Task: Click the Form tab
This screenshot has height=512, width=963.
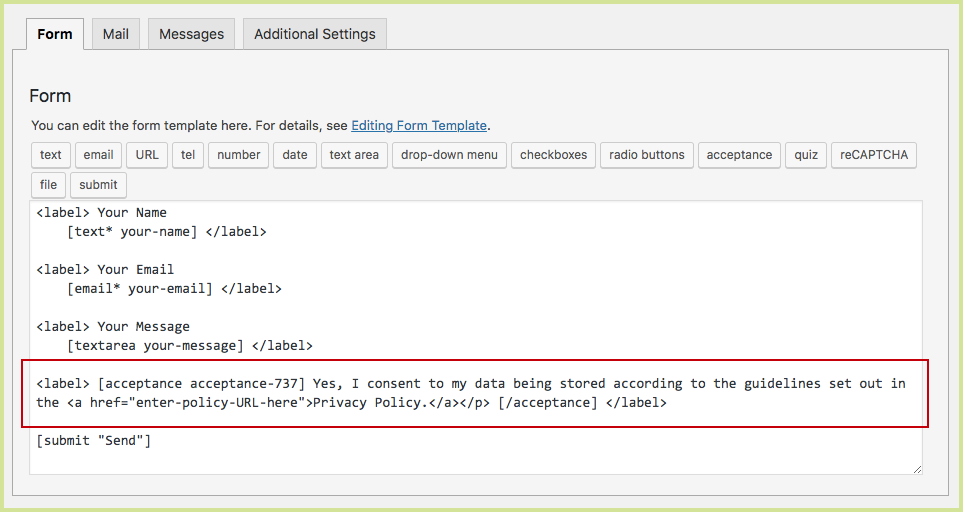Action: pos(55,34)
